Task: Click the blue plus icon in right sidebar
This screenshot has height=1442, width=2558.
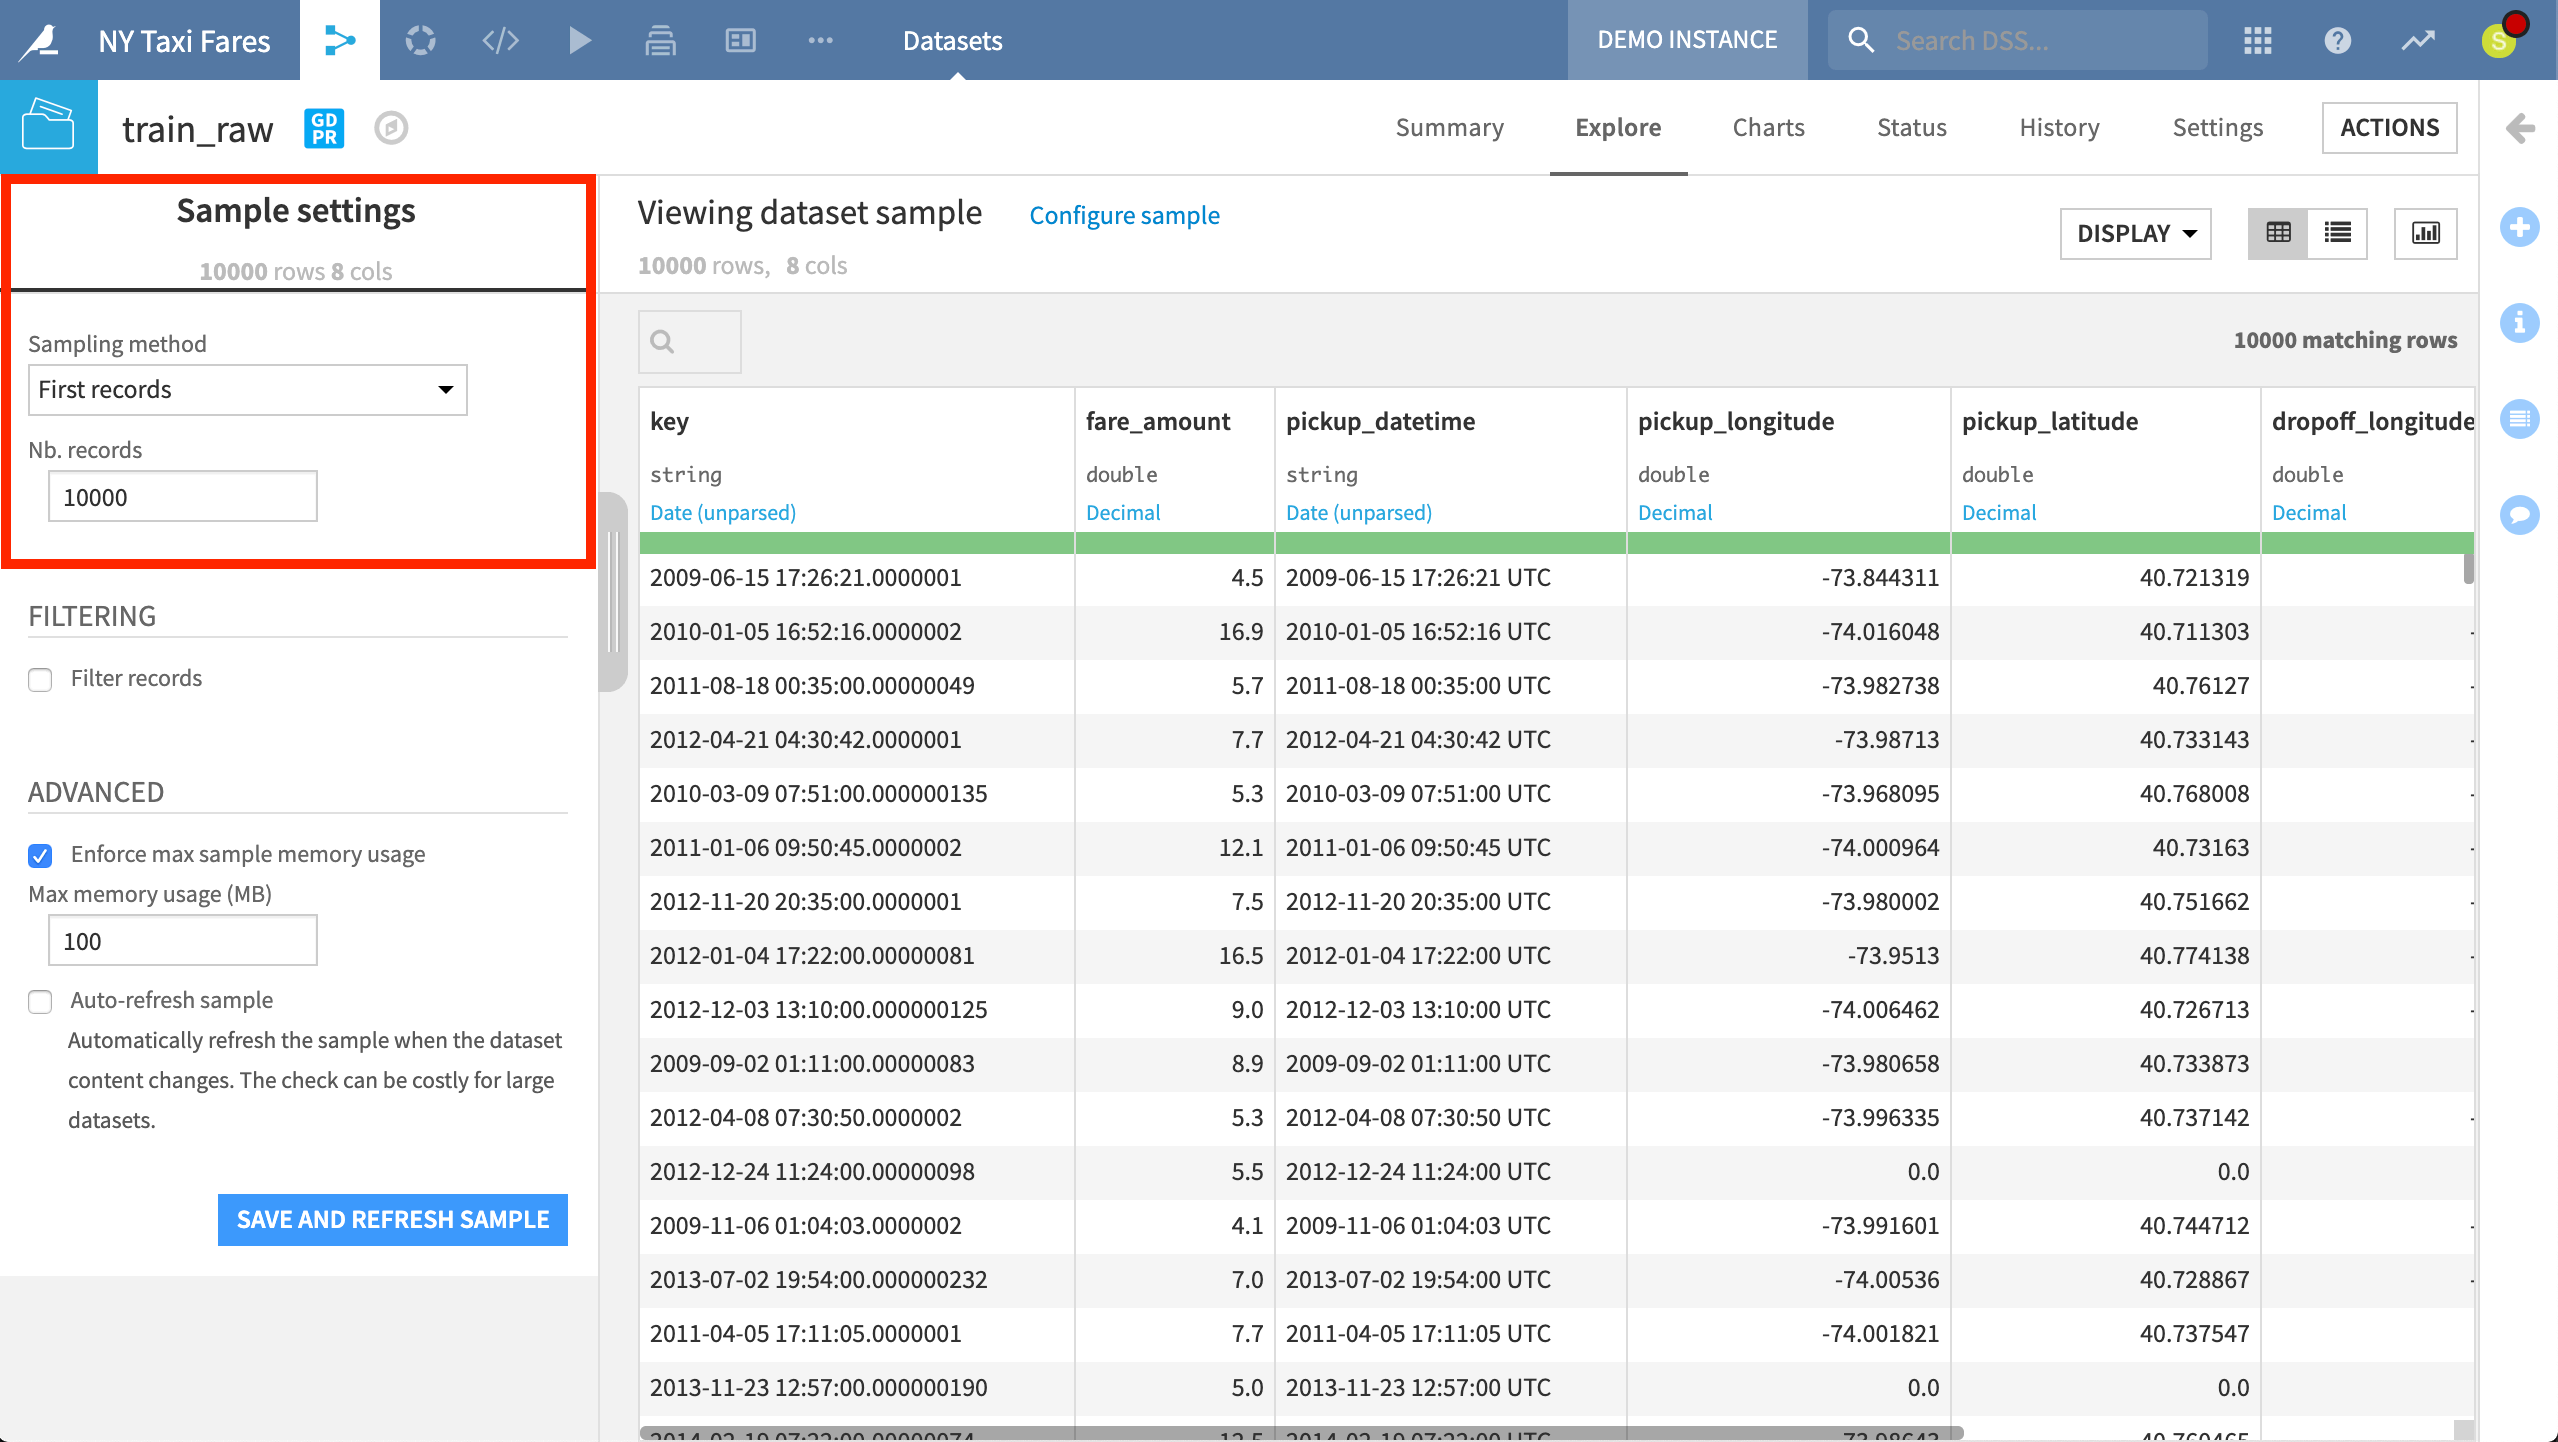Action: pos(2520,227)
